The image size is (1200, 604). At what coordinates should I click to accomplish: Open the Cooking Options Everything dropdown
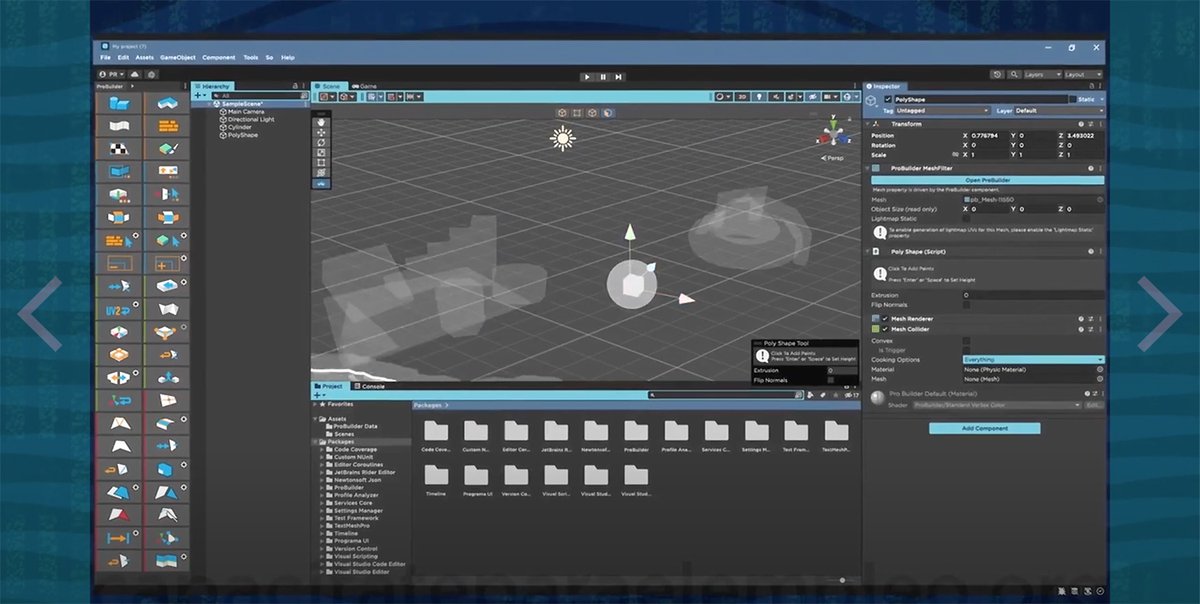pos(1030,358)
